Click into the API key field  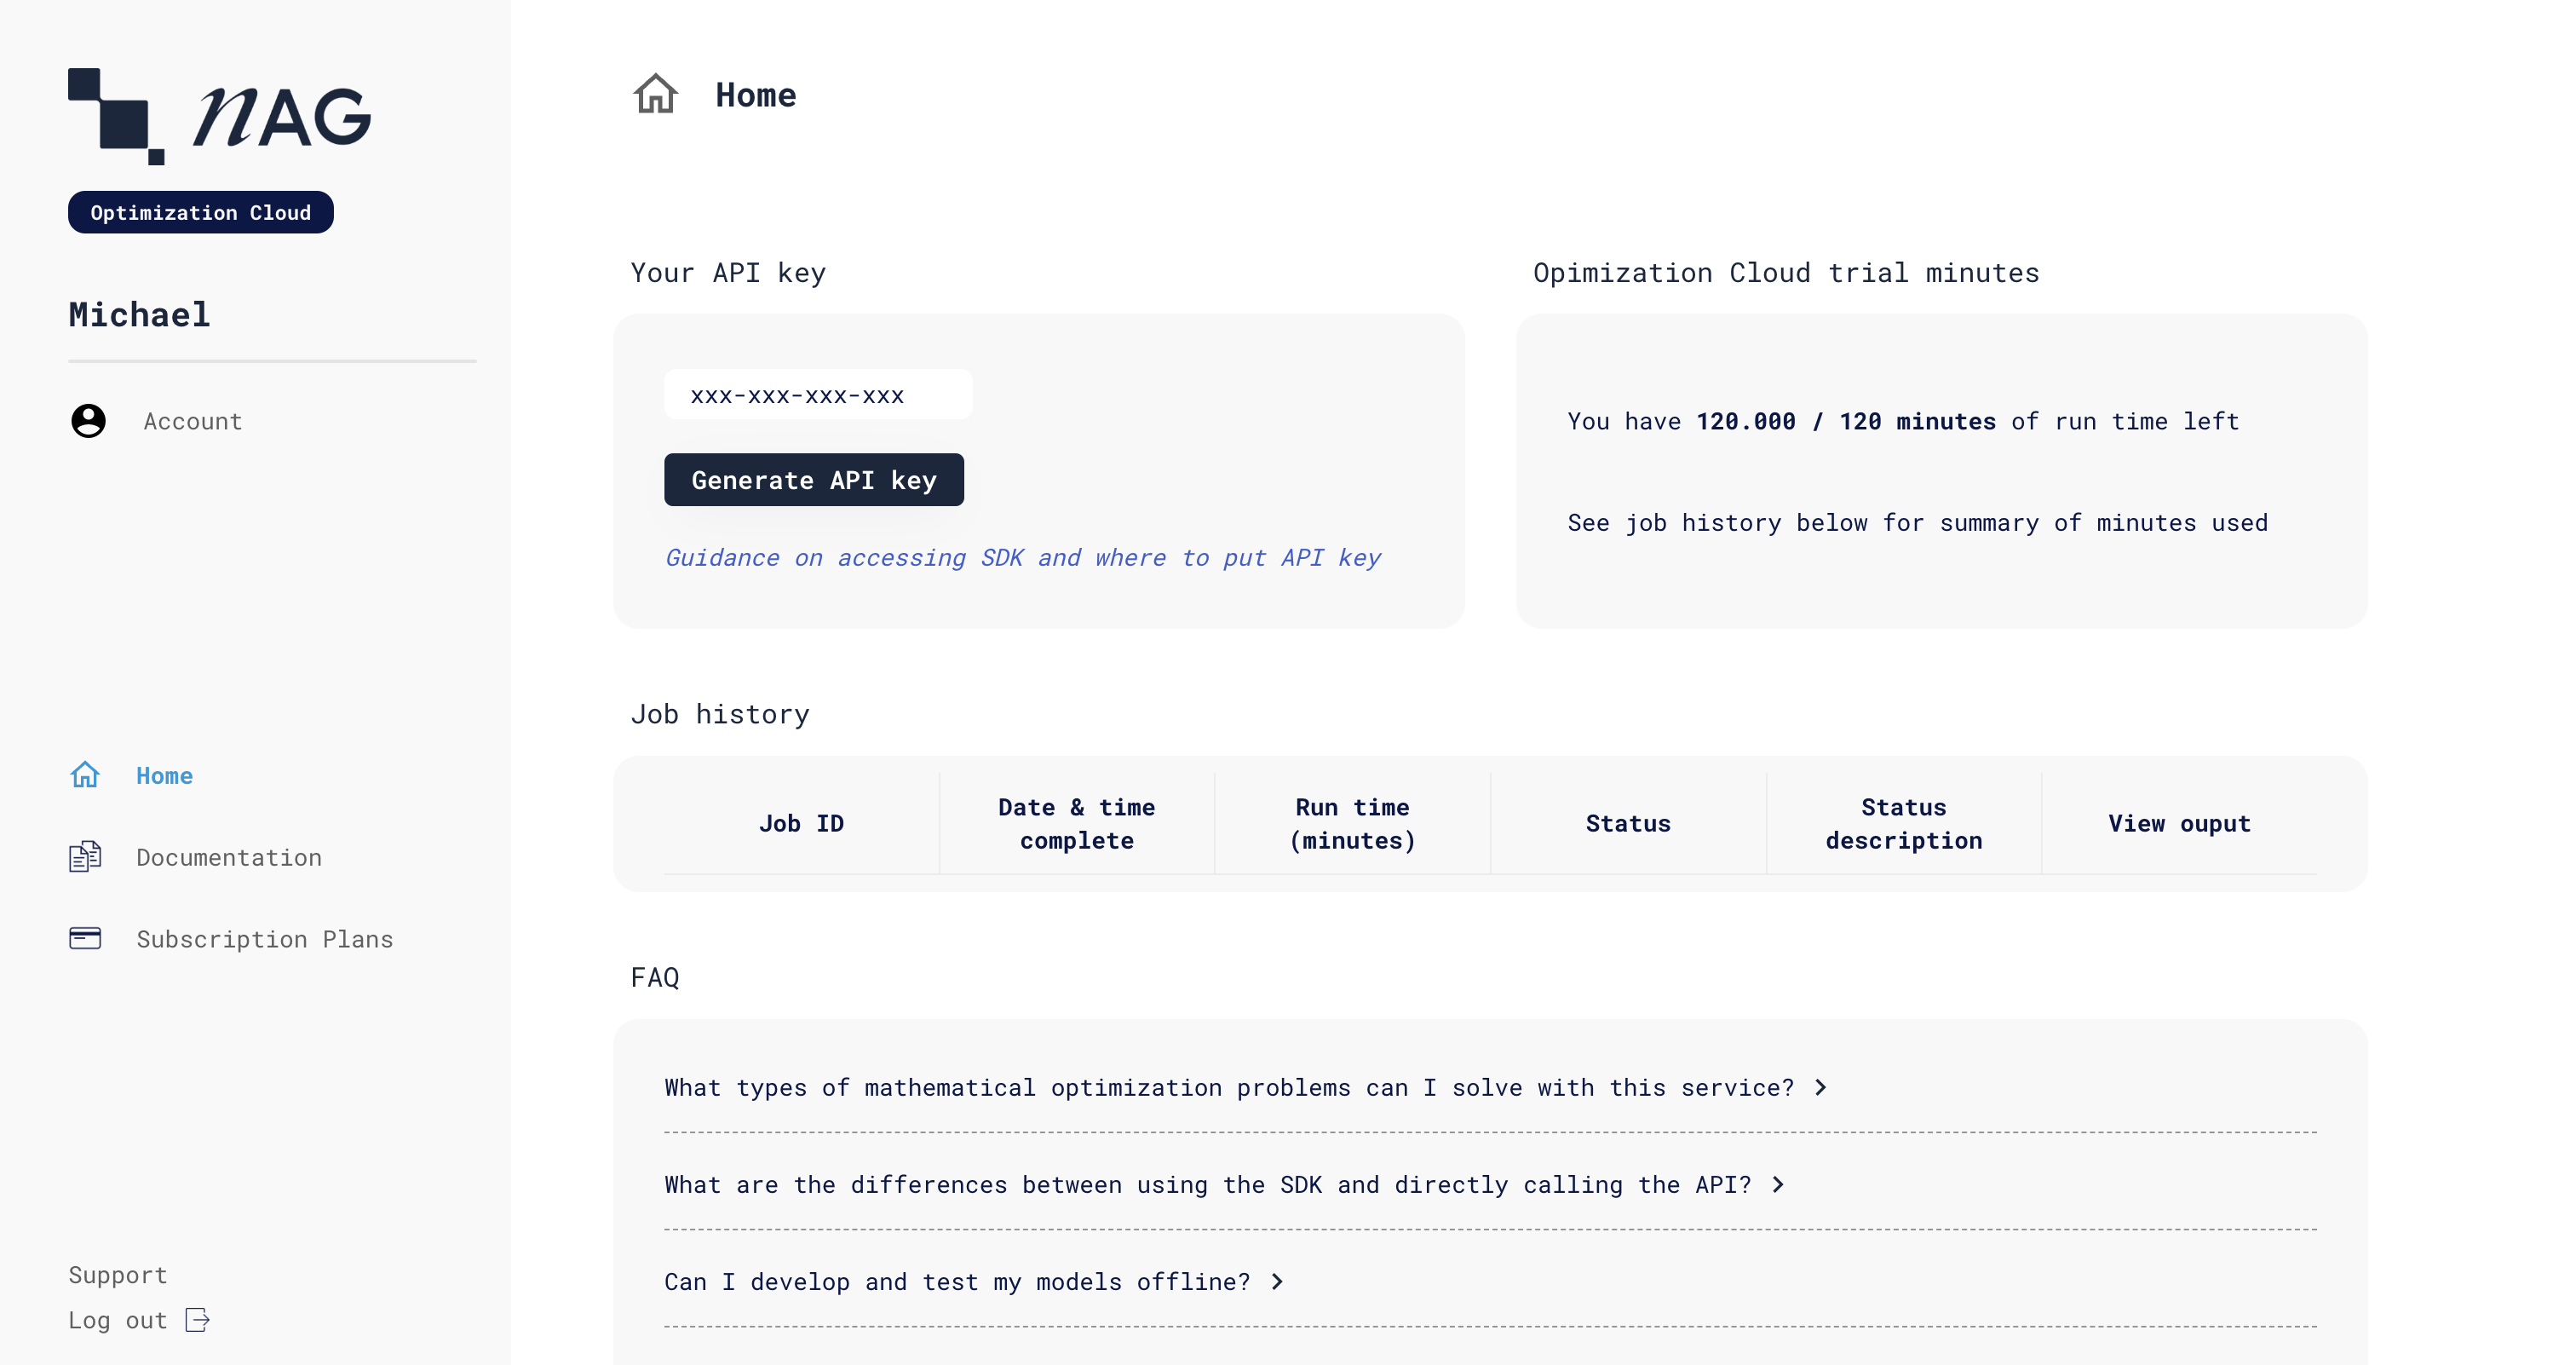point(817,395)
